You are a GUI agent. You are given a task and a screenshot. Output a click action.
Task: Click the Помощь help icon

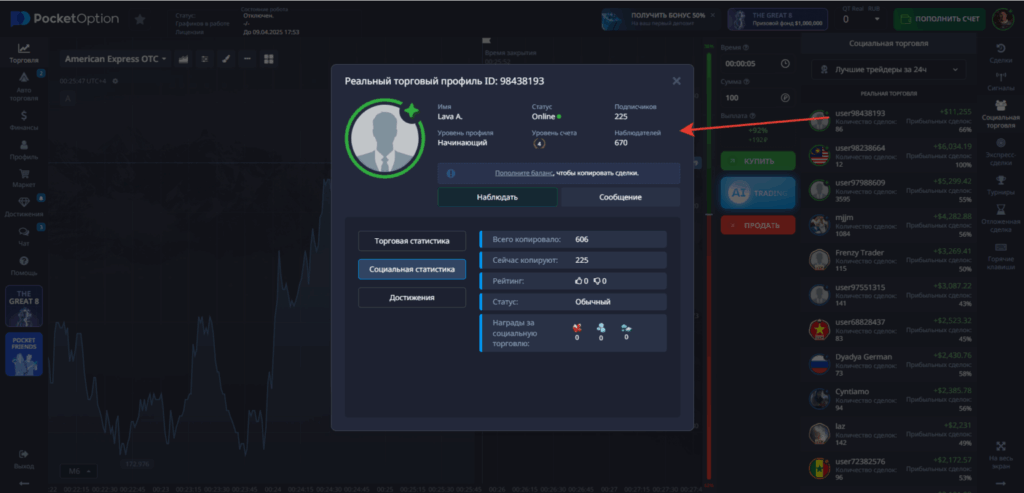tap(23, 264)
